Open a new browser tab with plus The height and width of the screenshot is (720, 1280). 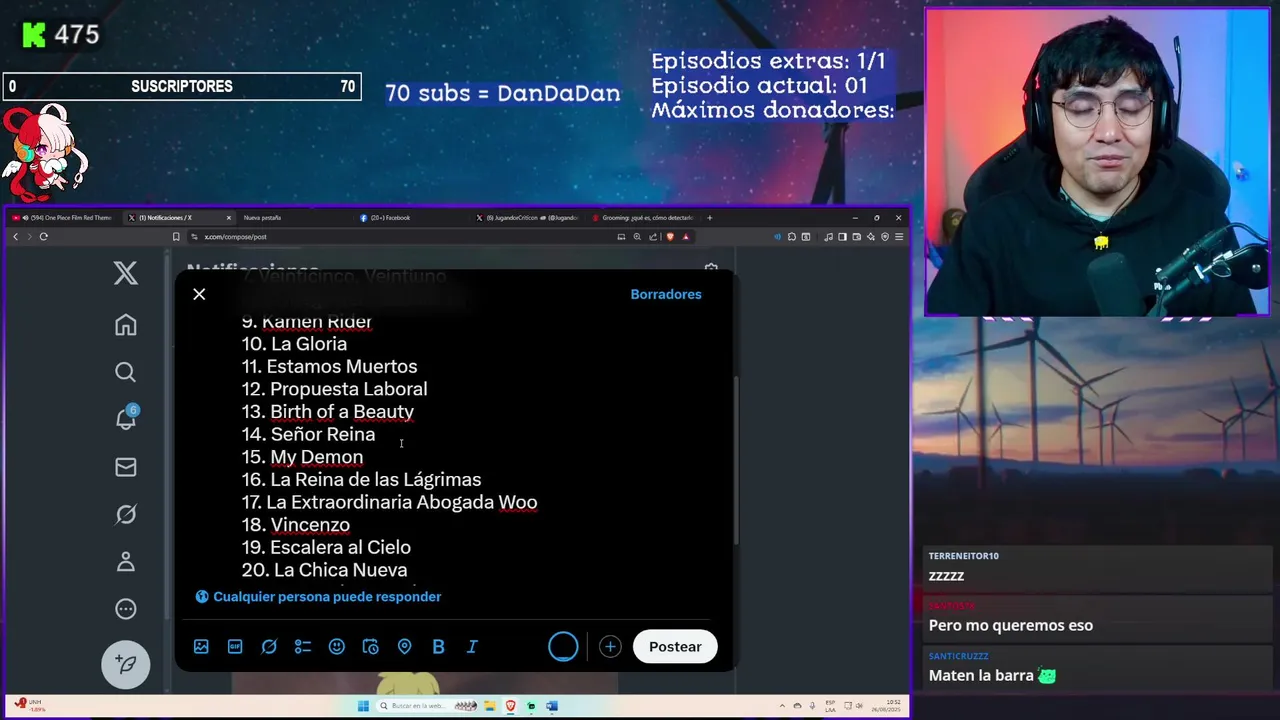(710, 217)
